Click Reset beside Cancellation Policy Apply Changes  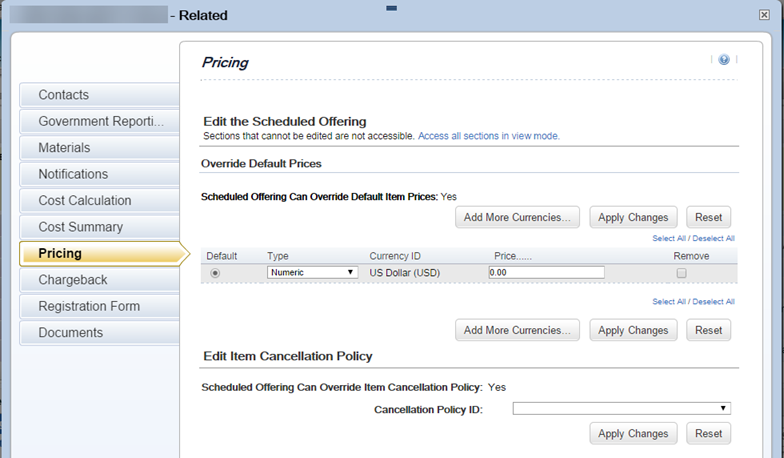click(708, 434)
